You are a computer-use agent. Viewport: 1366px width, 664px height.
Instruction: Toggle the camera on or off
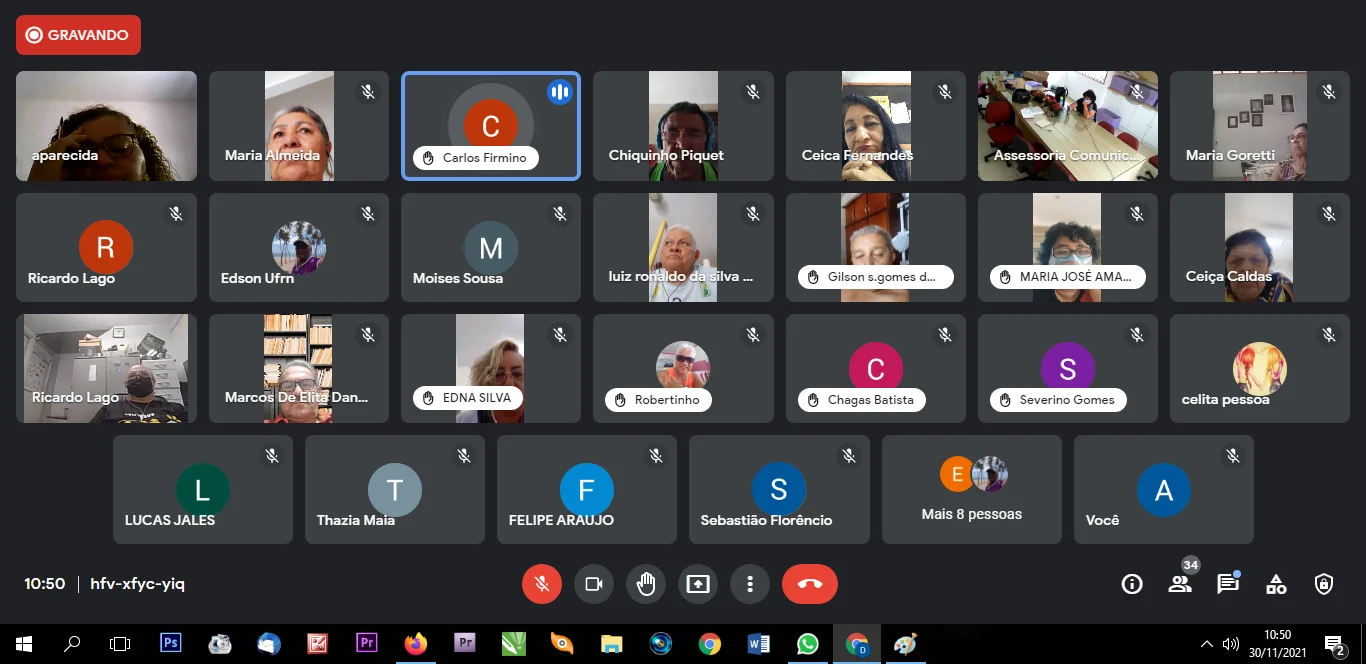tap(594, 584)
